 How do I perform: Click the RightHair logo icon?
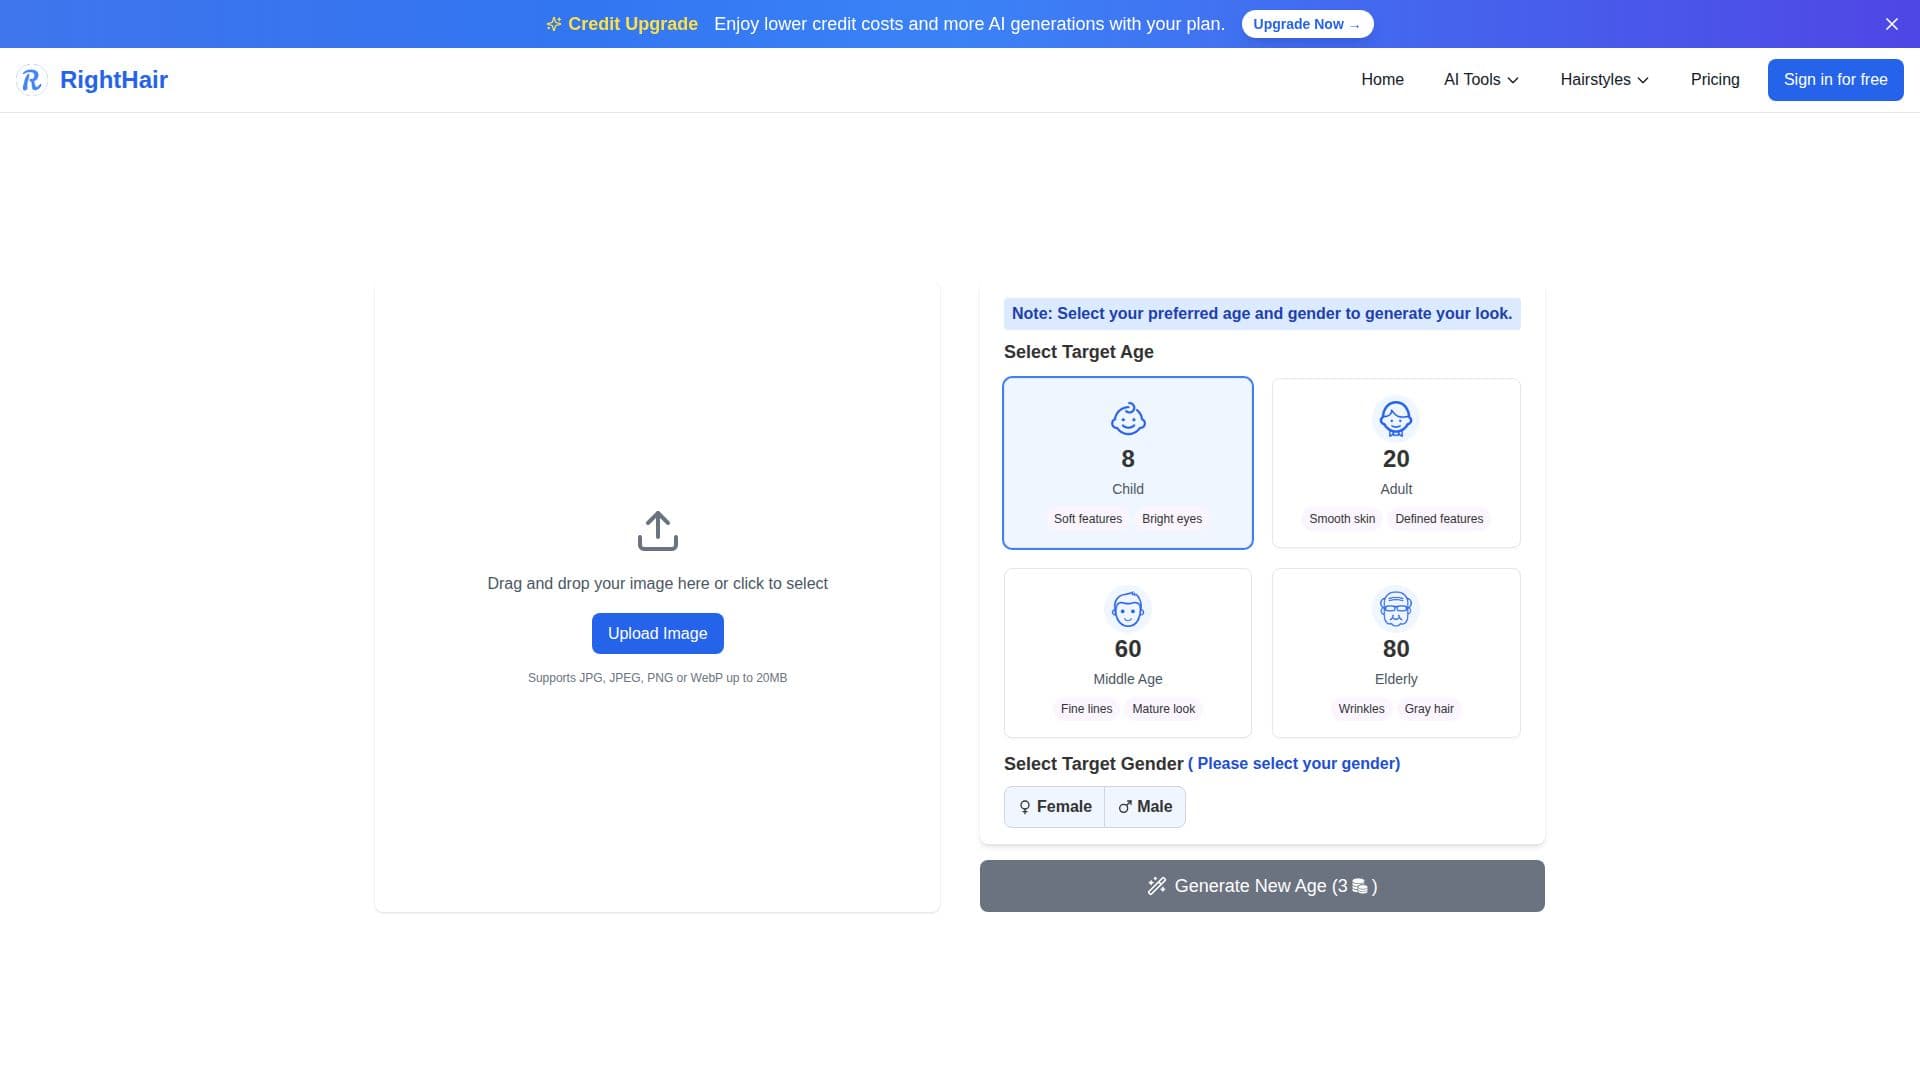[x=31, y=80]
